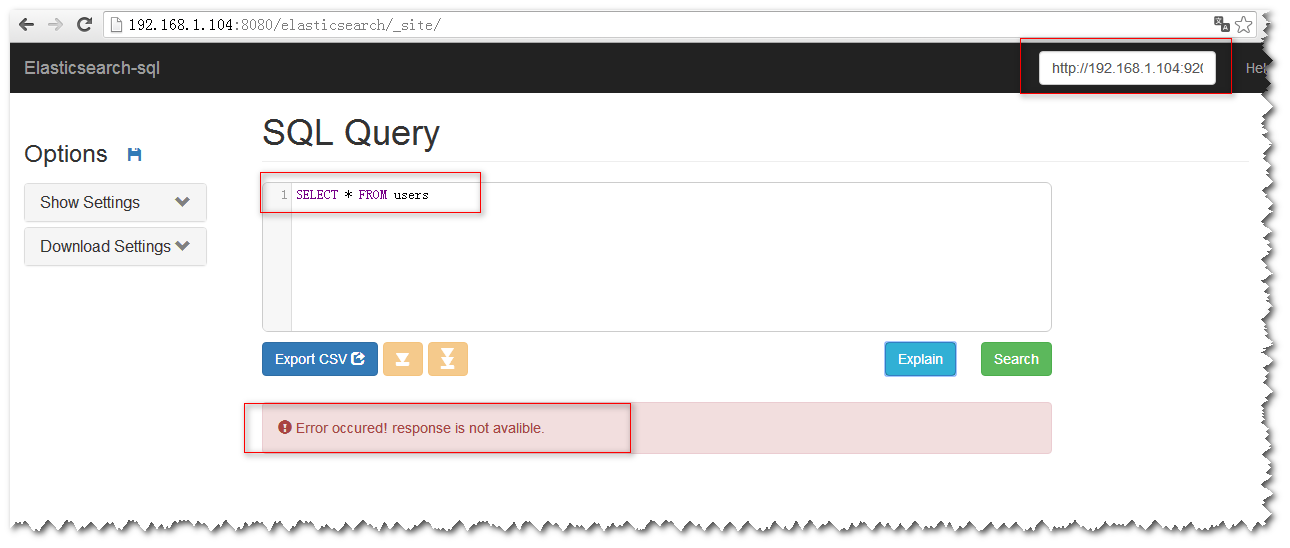Image resolution: width=1290 pixels, height=548 pixels.
Task: Execute the query with Search button
Action: [x=1016, y=359]
